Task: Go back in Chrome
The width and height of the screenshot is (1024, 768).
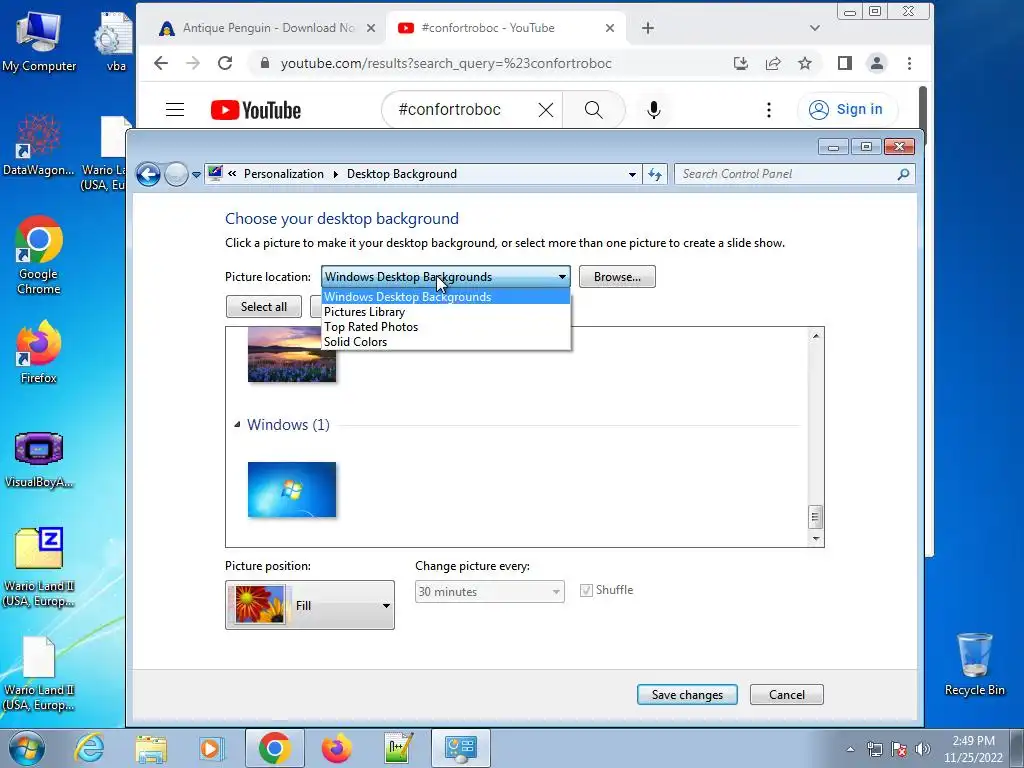Action: [x=161, y=63]
